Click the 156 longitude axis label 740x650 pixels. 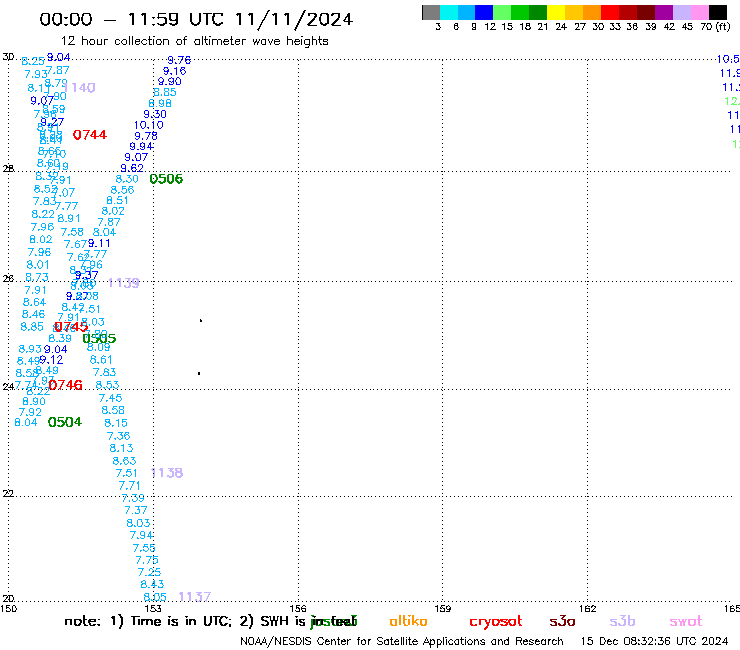tap(298, 608)
